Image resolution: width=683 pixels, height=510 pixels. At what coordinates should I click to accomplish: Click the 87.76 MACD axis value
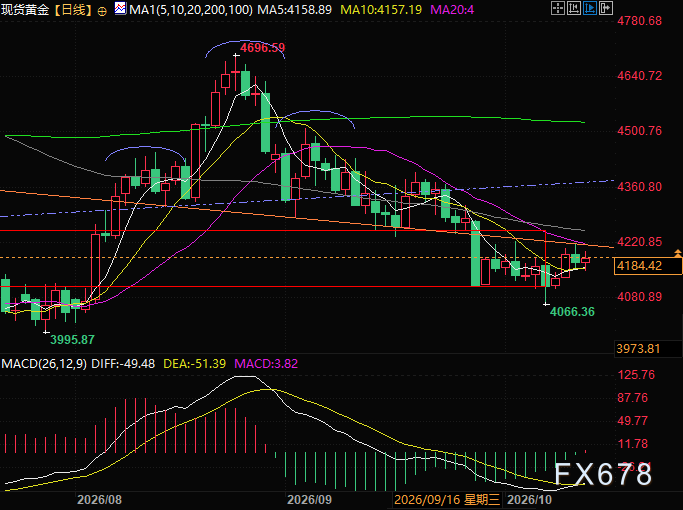(x=633, y=398)
